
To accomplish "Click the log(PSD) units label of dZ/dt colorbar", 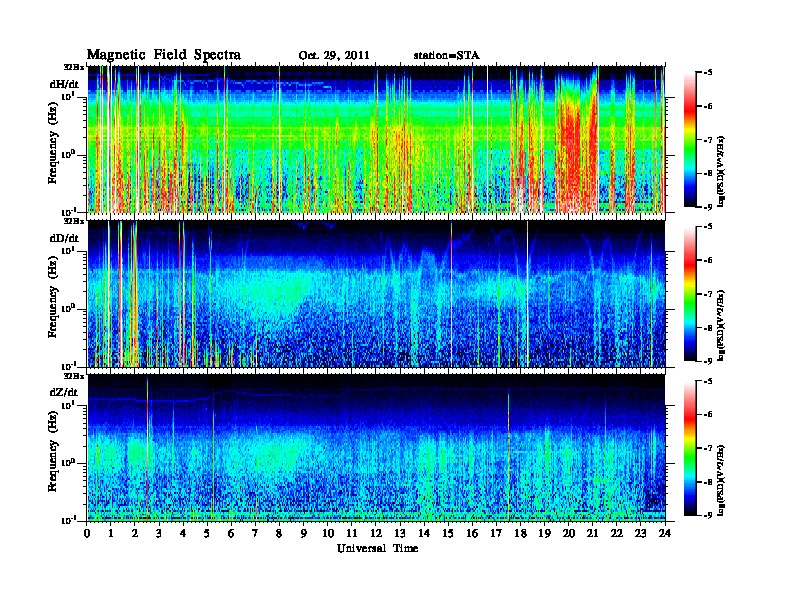I will click(x=721, y=479).
